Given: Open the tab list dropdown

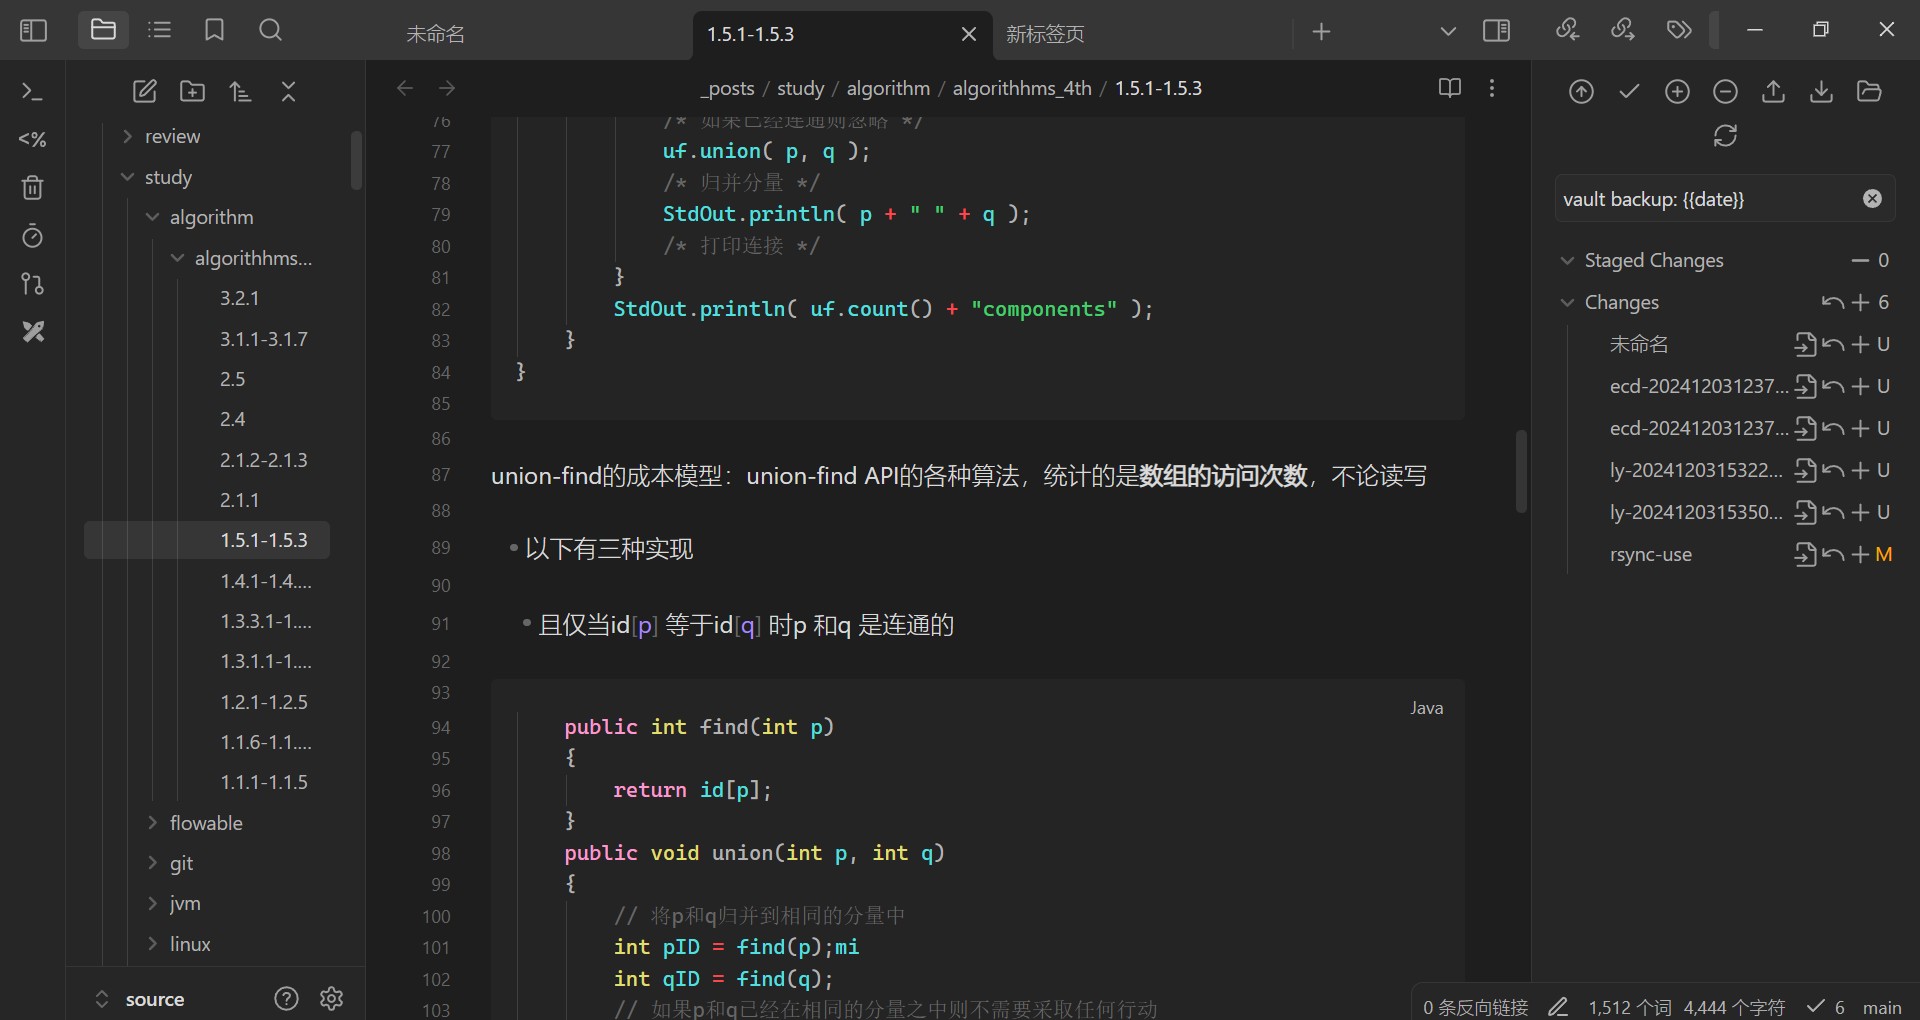Looking at the screenshot, I should click(1447, 32).
